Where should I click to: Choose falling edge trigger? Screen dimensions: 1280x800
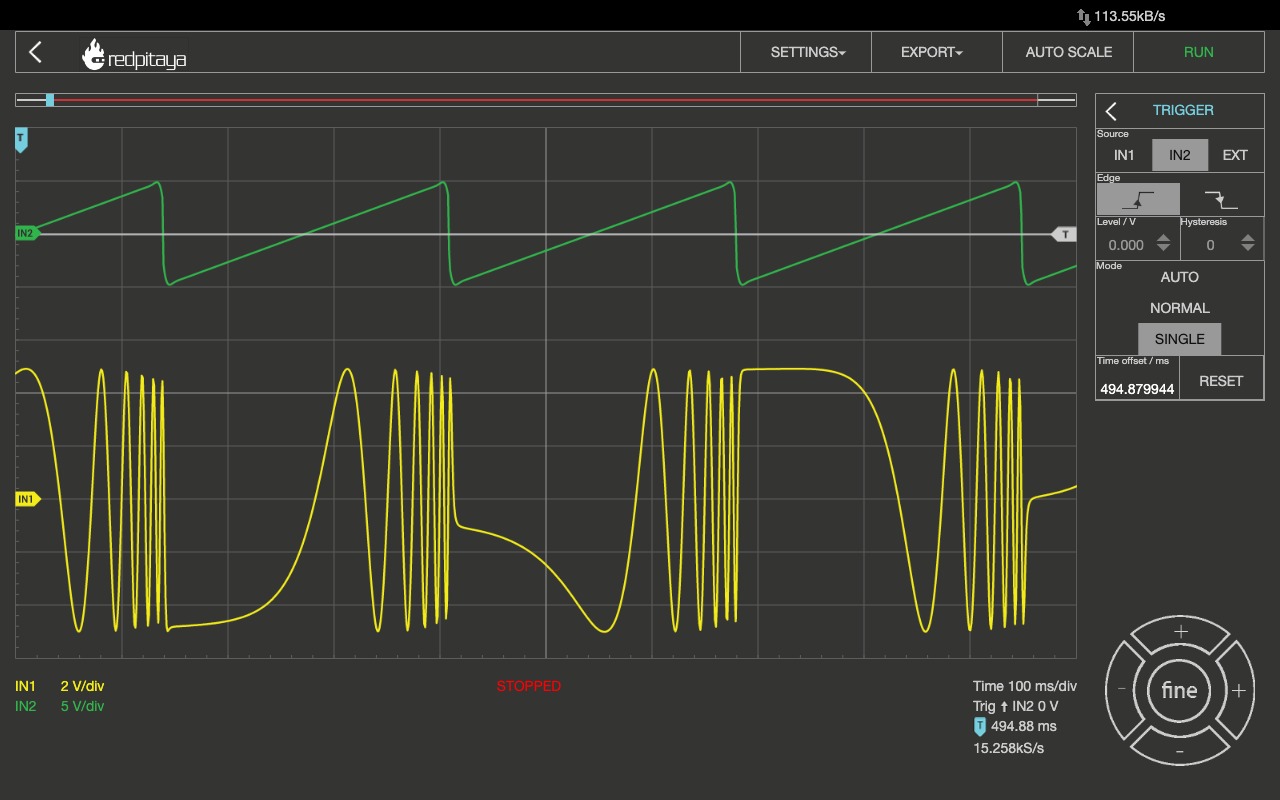[1221, 199]
